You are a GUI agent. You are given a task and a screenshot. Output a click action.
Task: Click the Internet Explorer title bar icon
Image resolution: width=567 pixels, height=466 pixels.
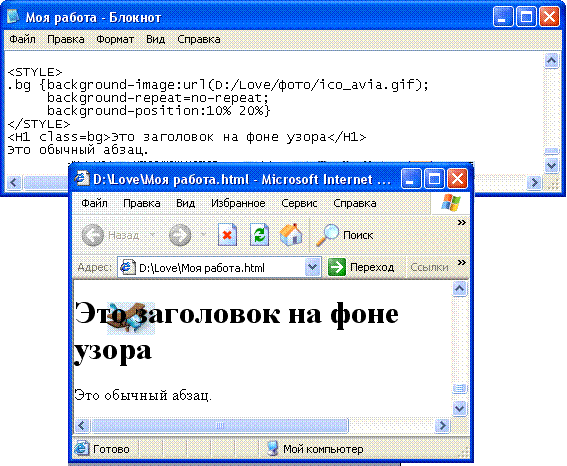coord(82,178)
